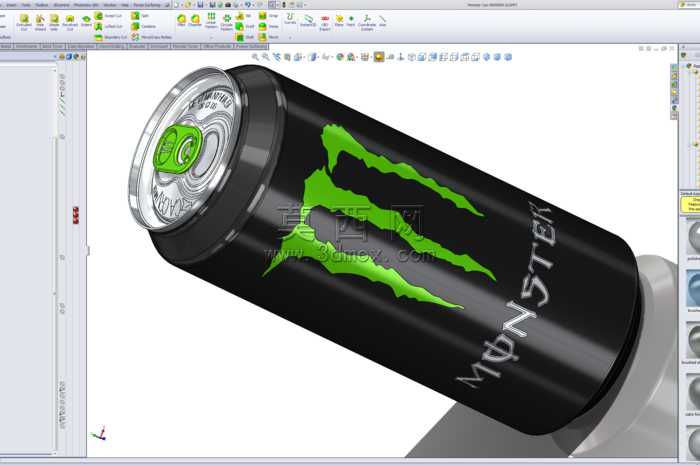This screenshot has height=465, width=700.
Task: Open the Apply Scene dropdown
Action: click(352, 57)
